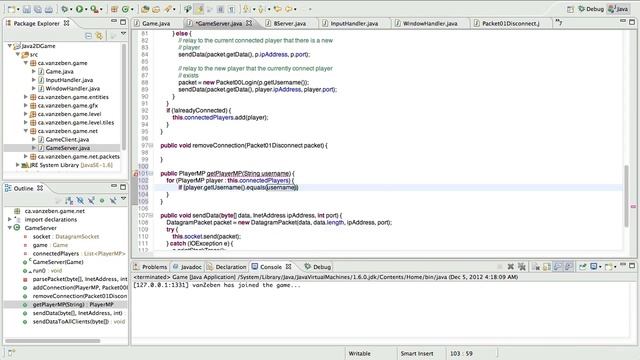Image resolution: width=640 pixels, height=360 pixels.
Task: Click the Debug bug toolbar icon
Action: click(64, 9)
